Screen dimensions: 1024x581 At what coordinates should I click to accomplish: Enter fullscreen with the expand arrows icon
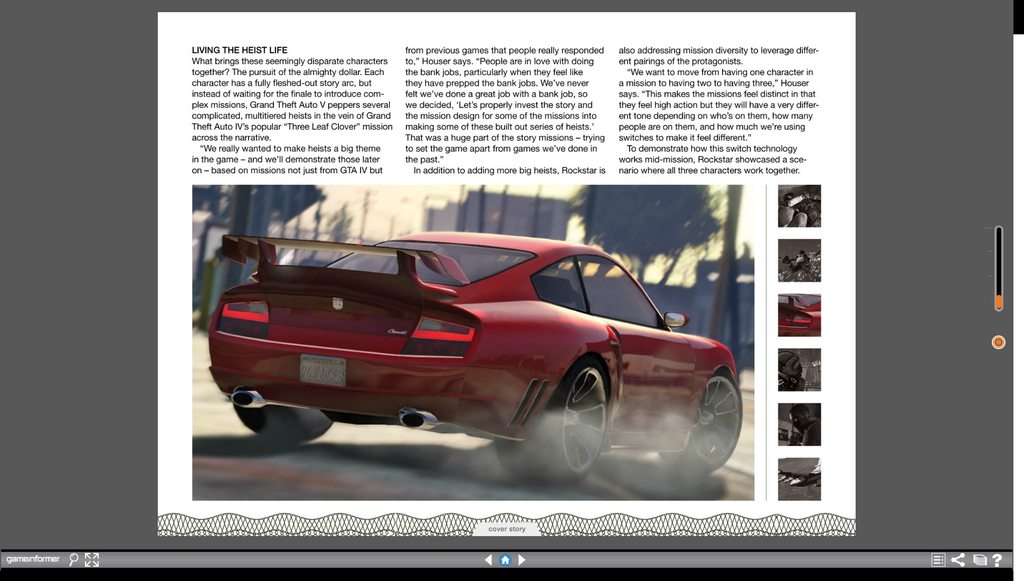(92, 560)
